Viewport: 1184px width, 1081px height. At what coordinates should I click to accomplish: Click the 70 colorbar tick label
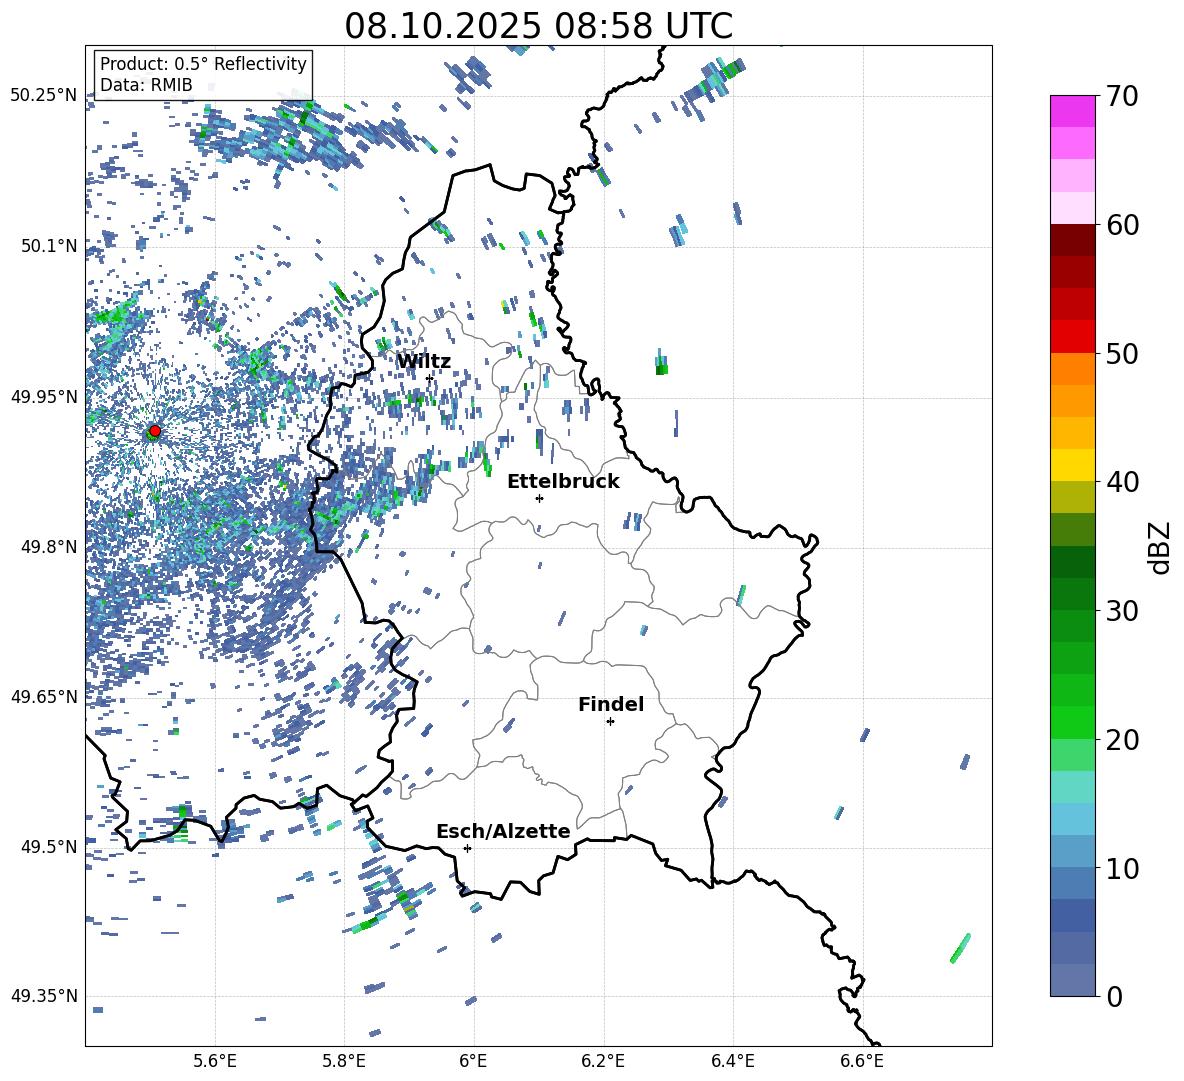1121,96
